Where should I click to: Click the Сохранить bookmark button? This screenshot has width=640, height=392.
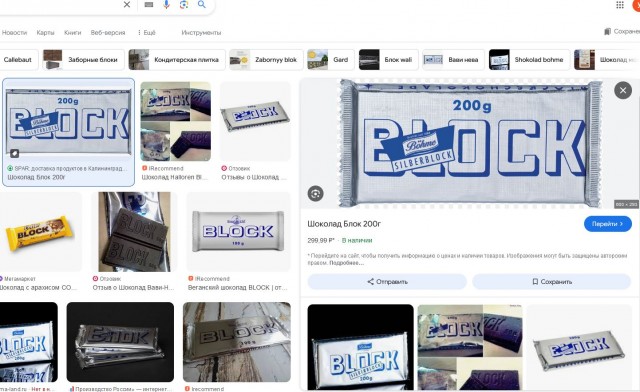point(552,282)
